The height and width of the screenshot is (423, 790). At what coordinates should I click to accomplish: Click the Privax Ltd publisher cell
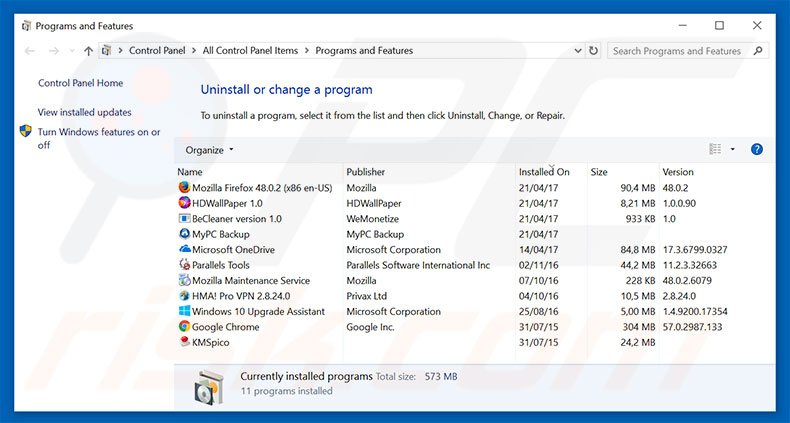click(366, 296)
